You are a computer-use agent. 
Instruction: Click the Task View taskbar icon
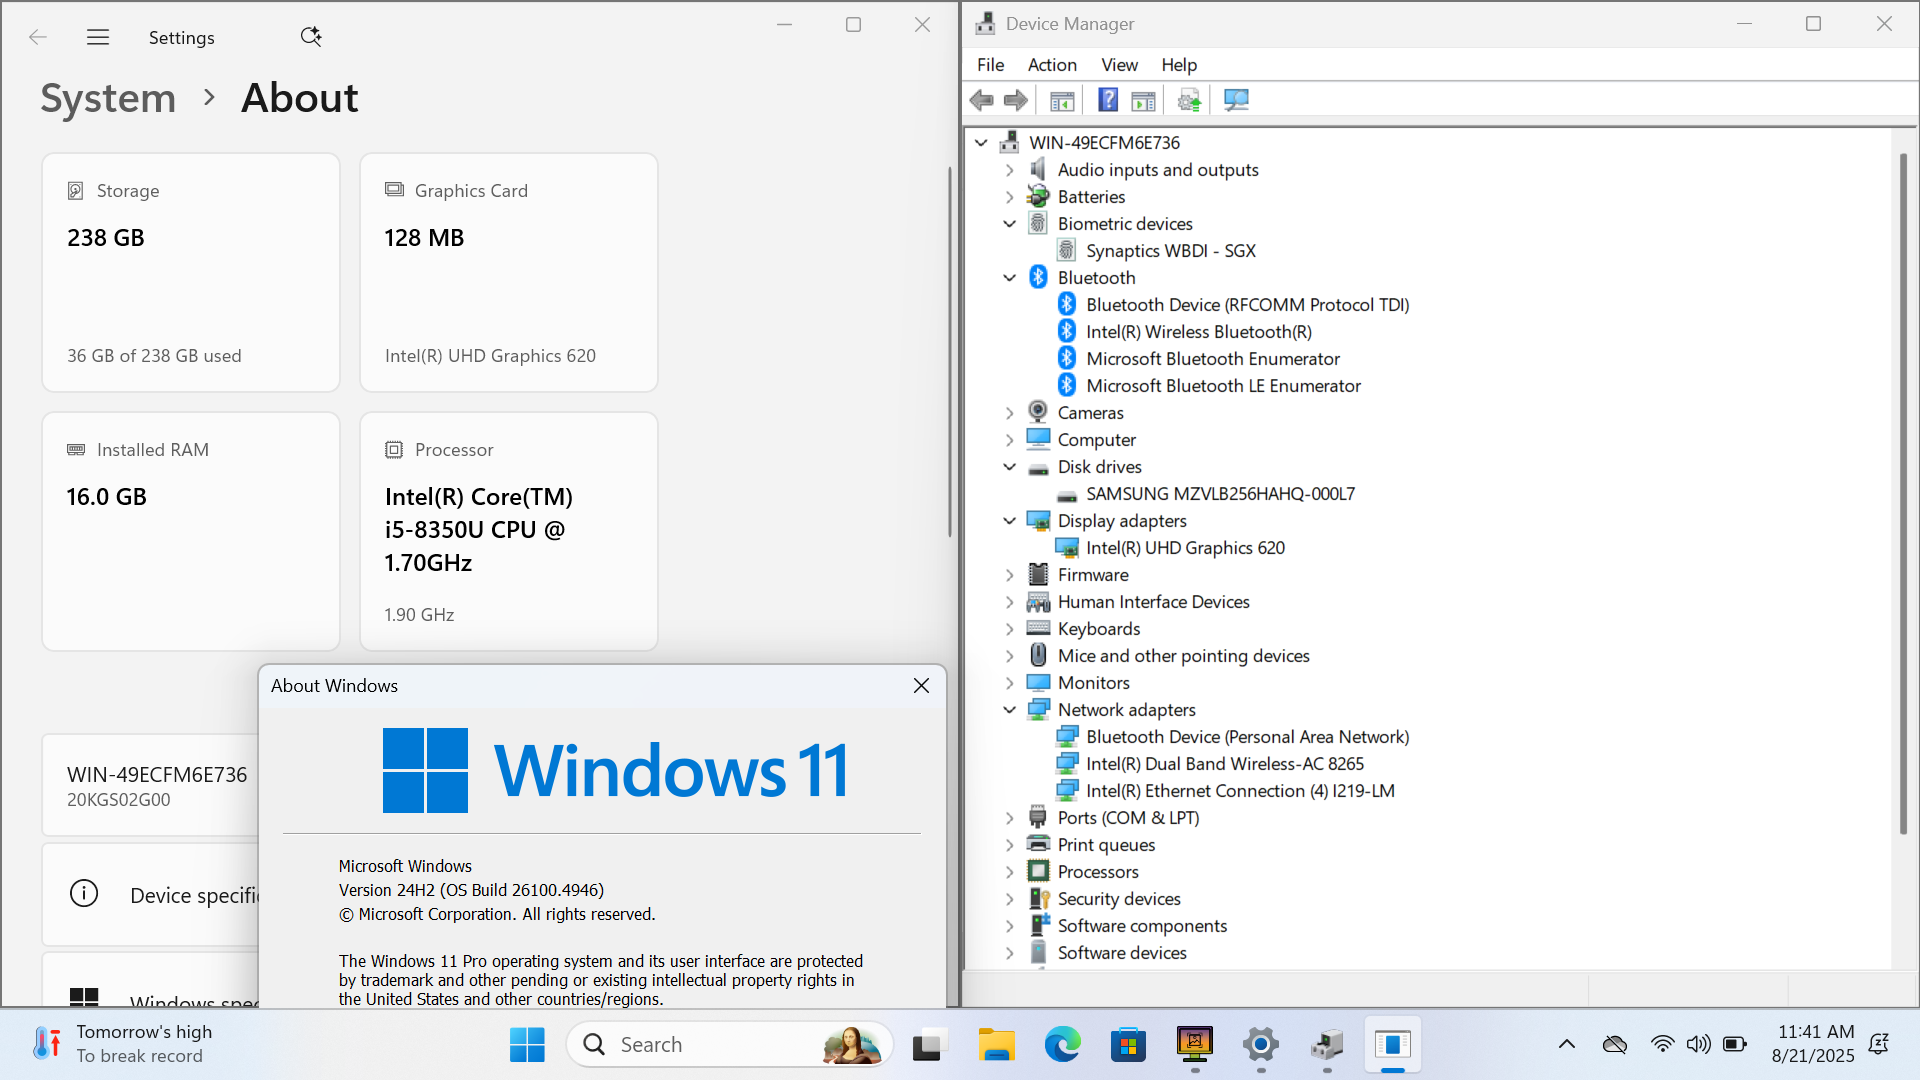click(x=928, y=1045)
